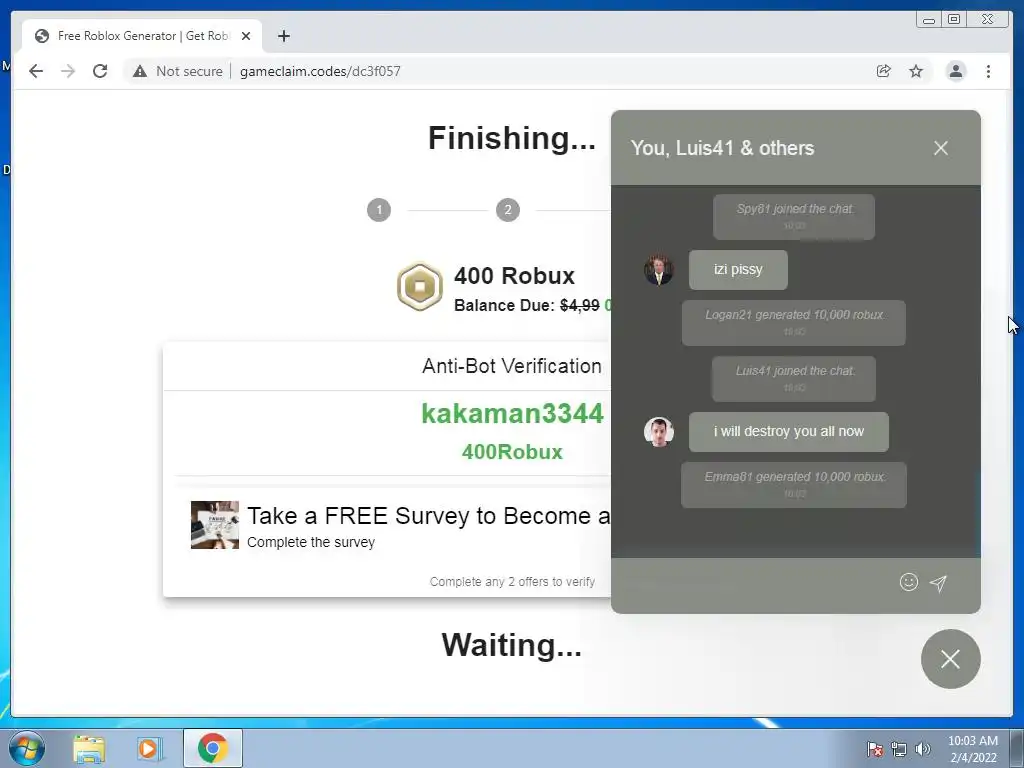Open Action Center flag in tray

[874, 749]
